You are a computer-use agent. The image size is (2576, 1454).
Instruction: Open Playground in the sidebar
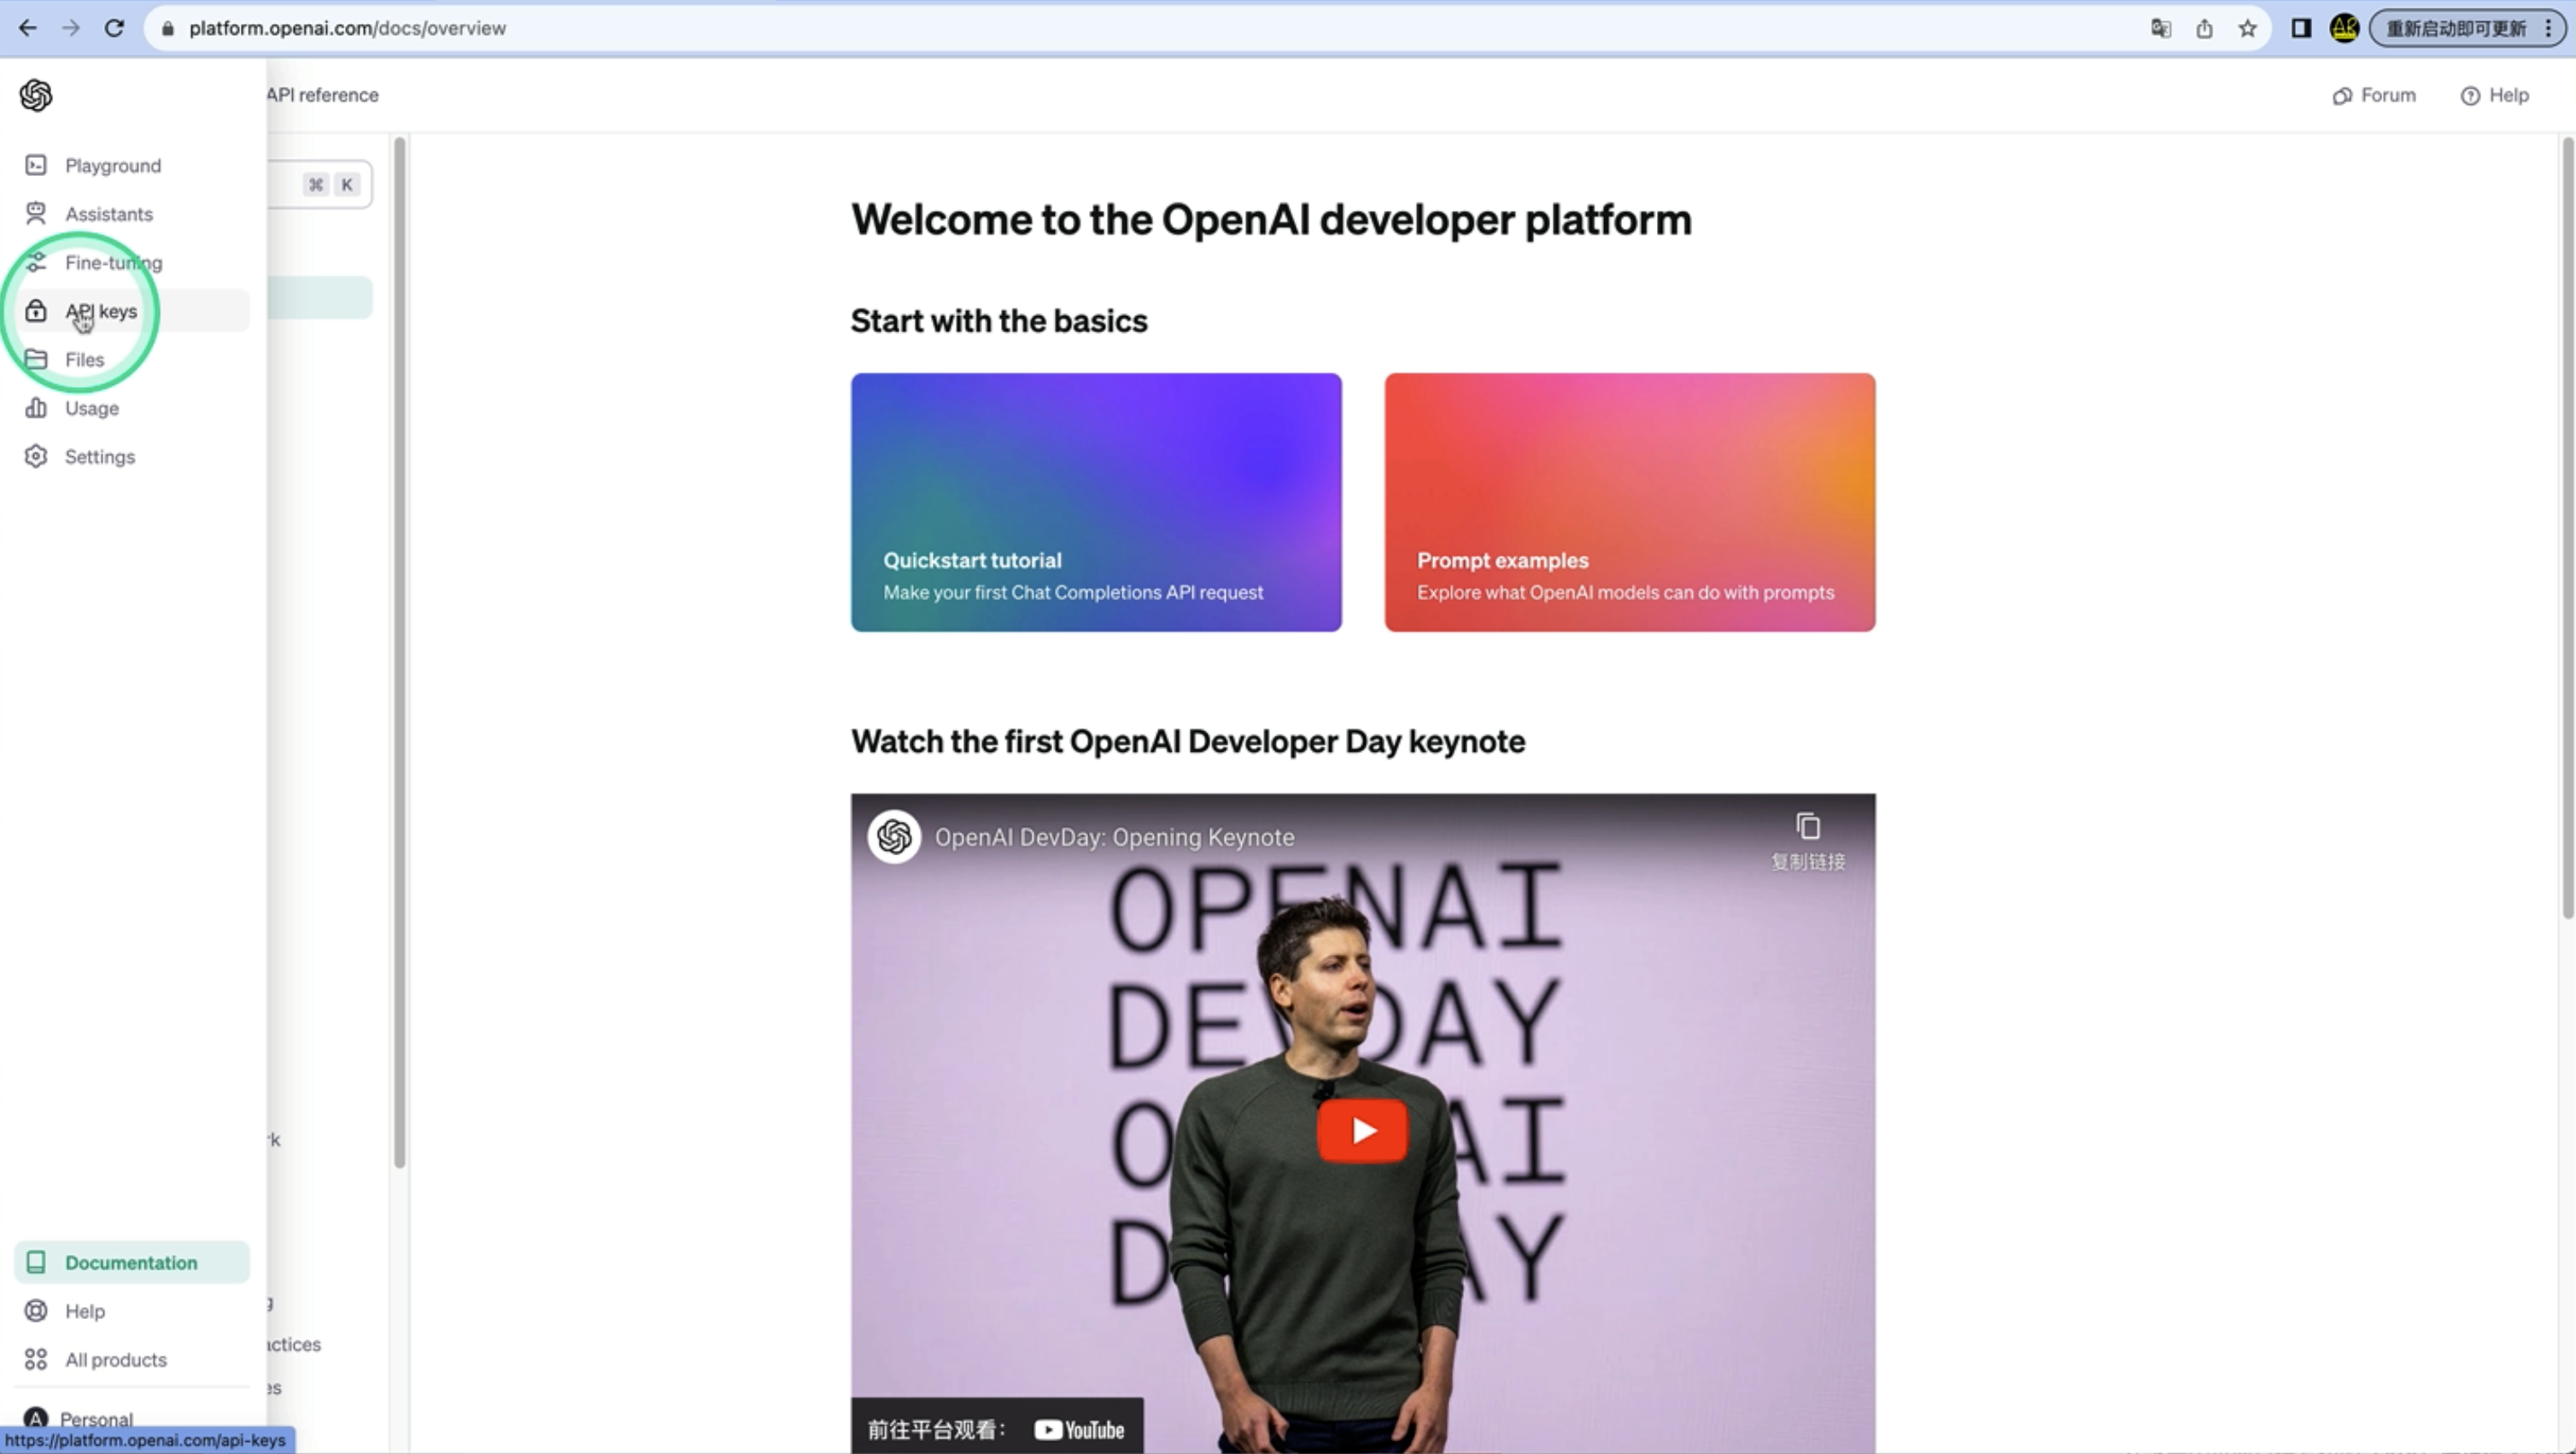(x=132, y=165)
